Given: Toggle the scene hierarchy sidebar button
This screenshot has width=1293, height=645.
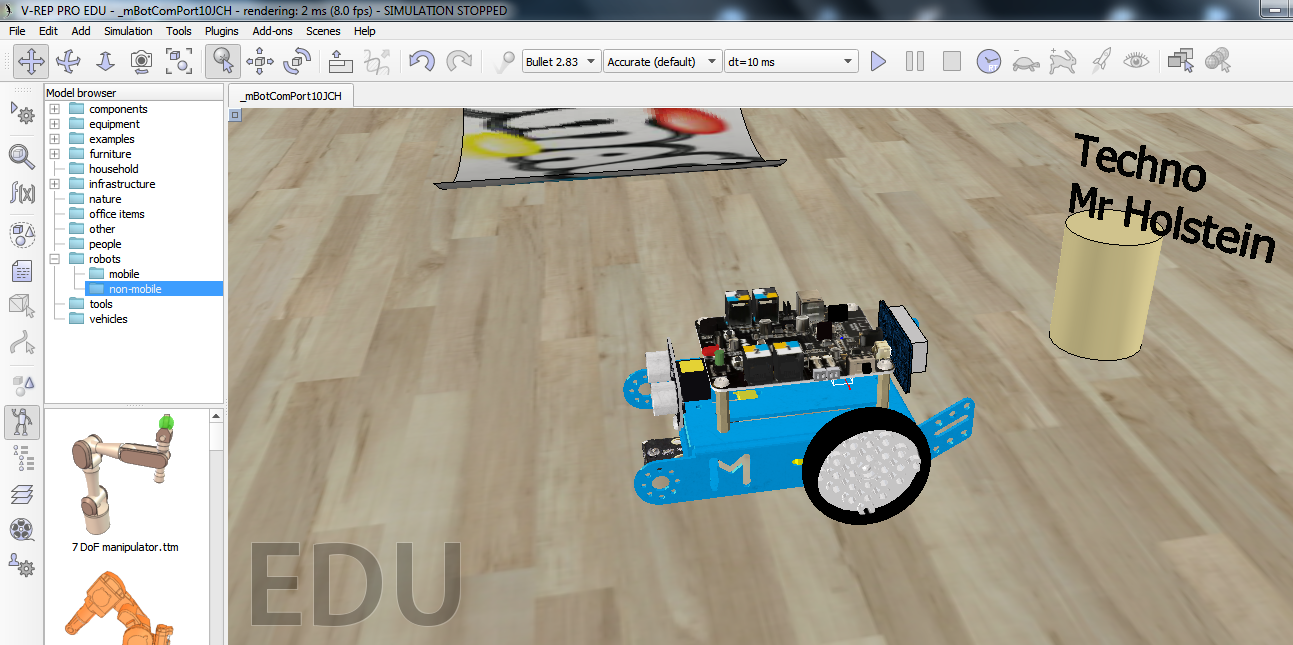Looking at the screenshot, I should (x=22, y=459).
